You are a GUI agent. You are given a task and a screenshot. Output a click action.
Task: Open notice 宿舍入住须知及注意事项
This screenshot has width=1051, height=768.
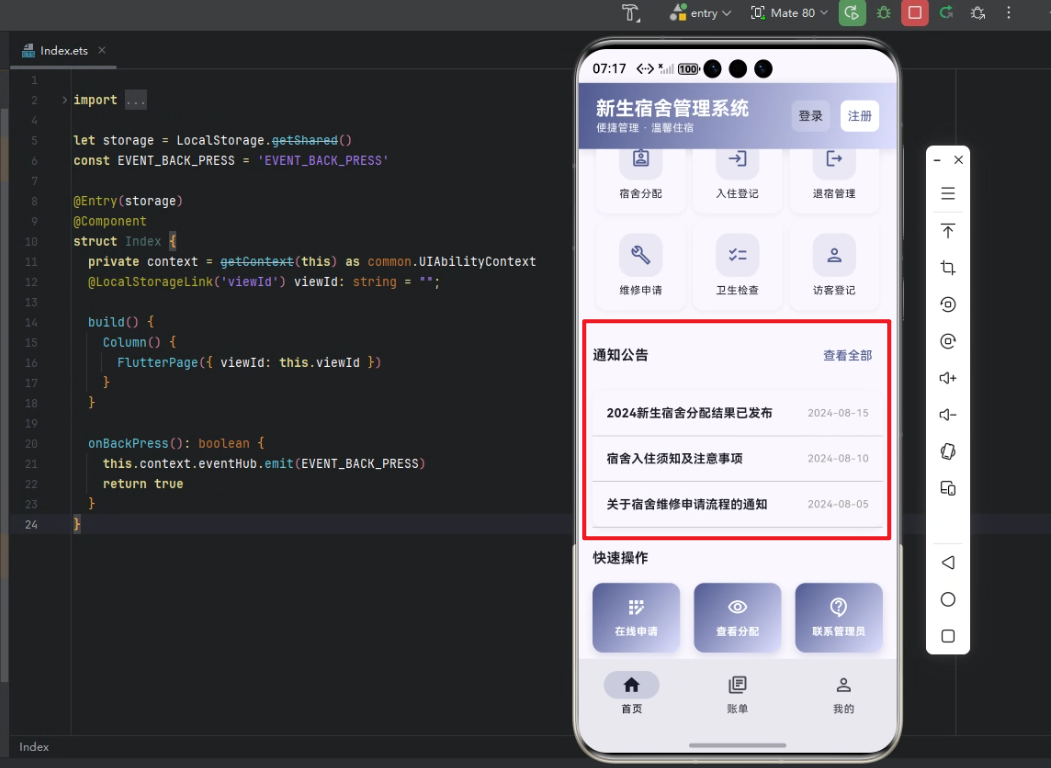737,458
